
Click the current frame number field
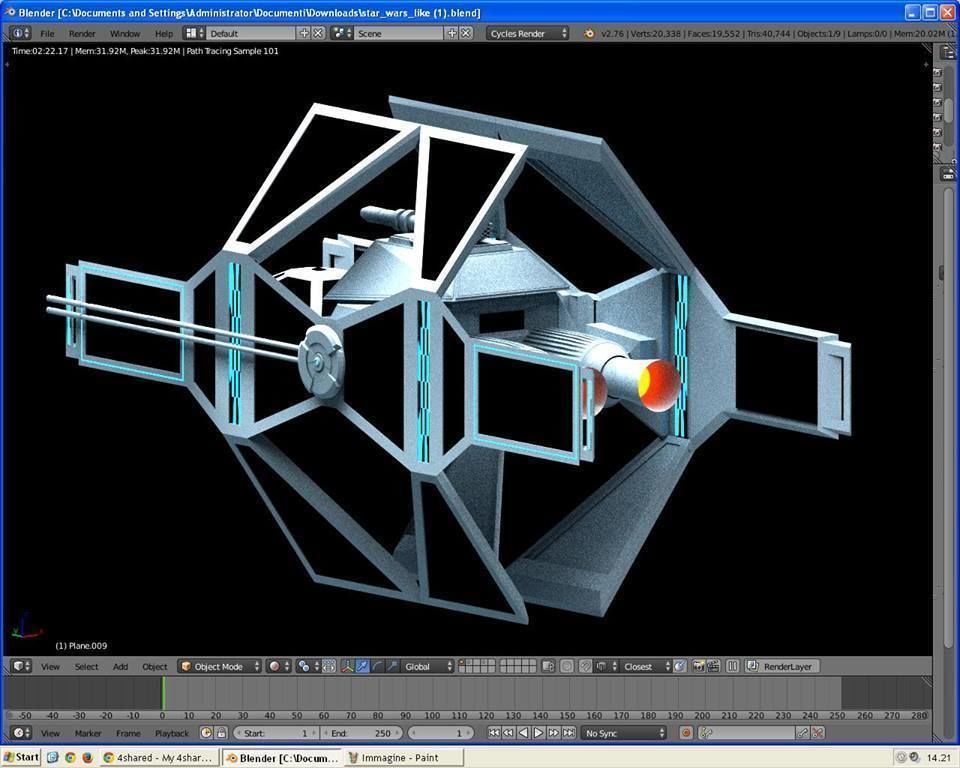pyautogui.click(x=441, y=732)
